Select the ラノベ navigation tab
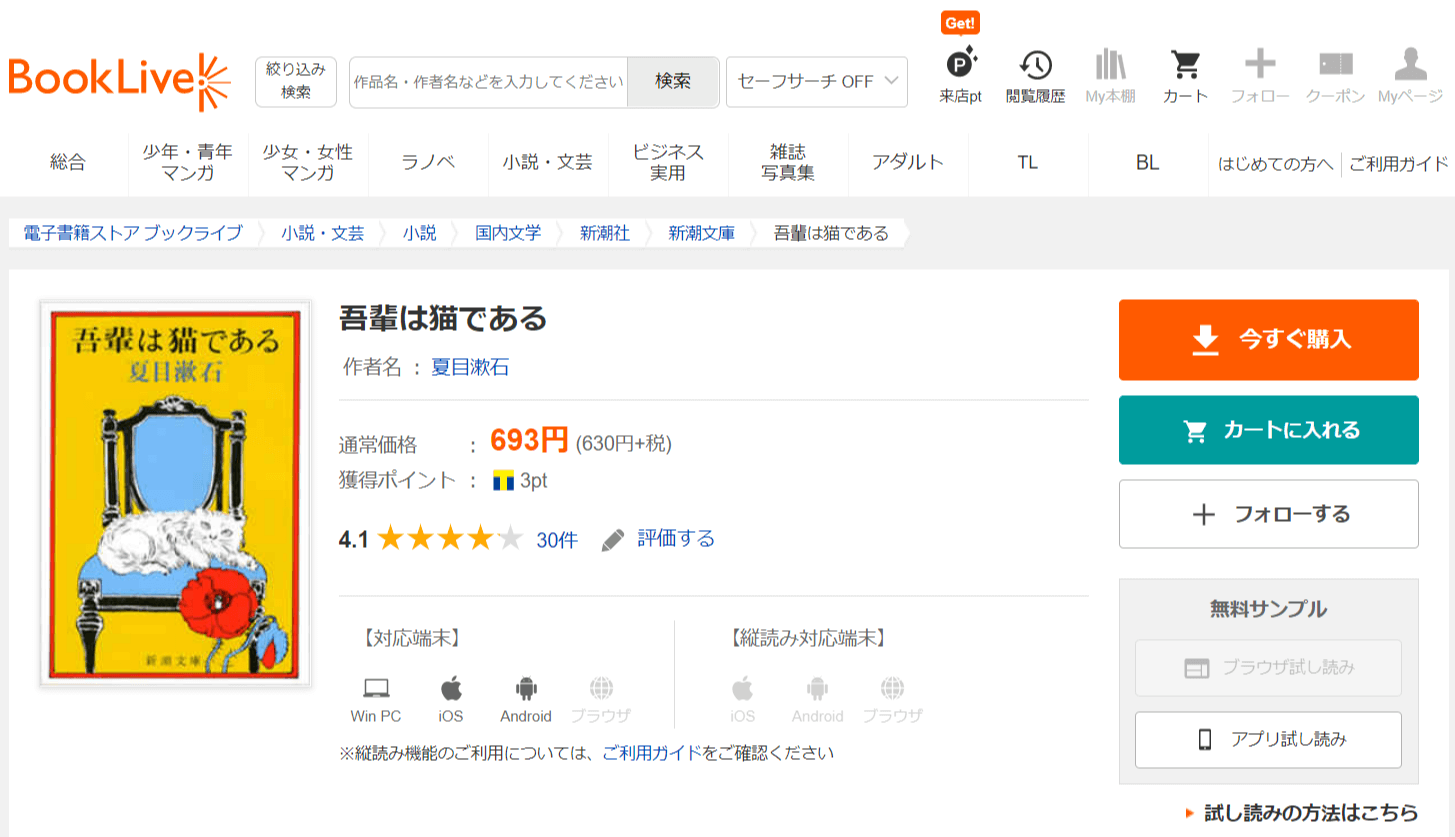 428,162
